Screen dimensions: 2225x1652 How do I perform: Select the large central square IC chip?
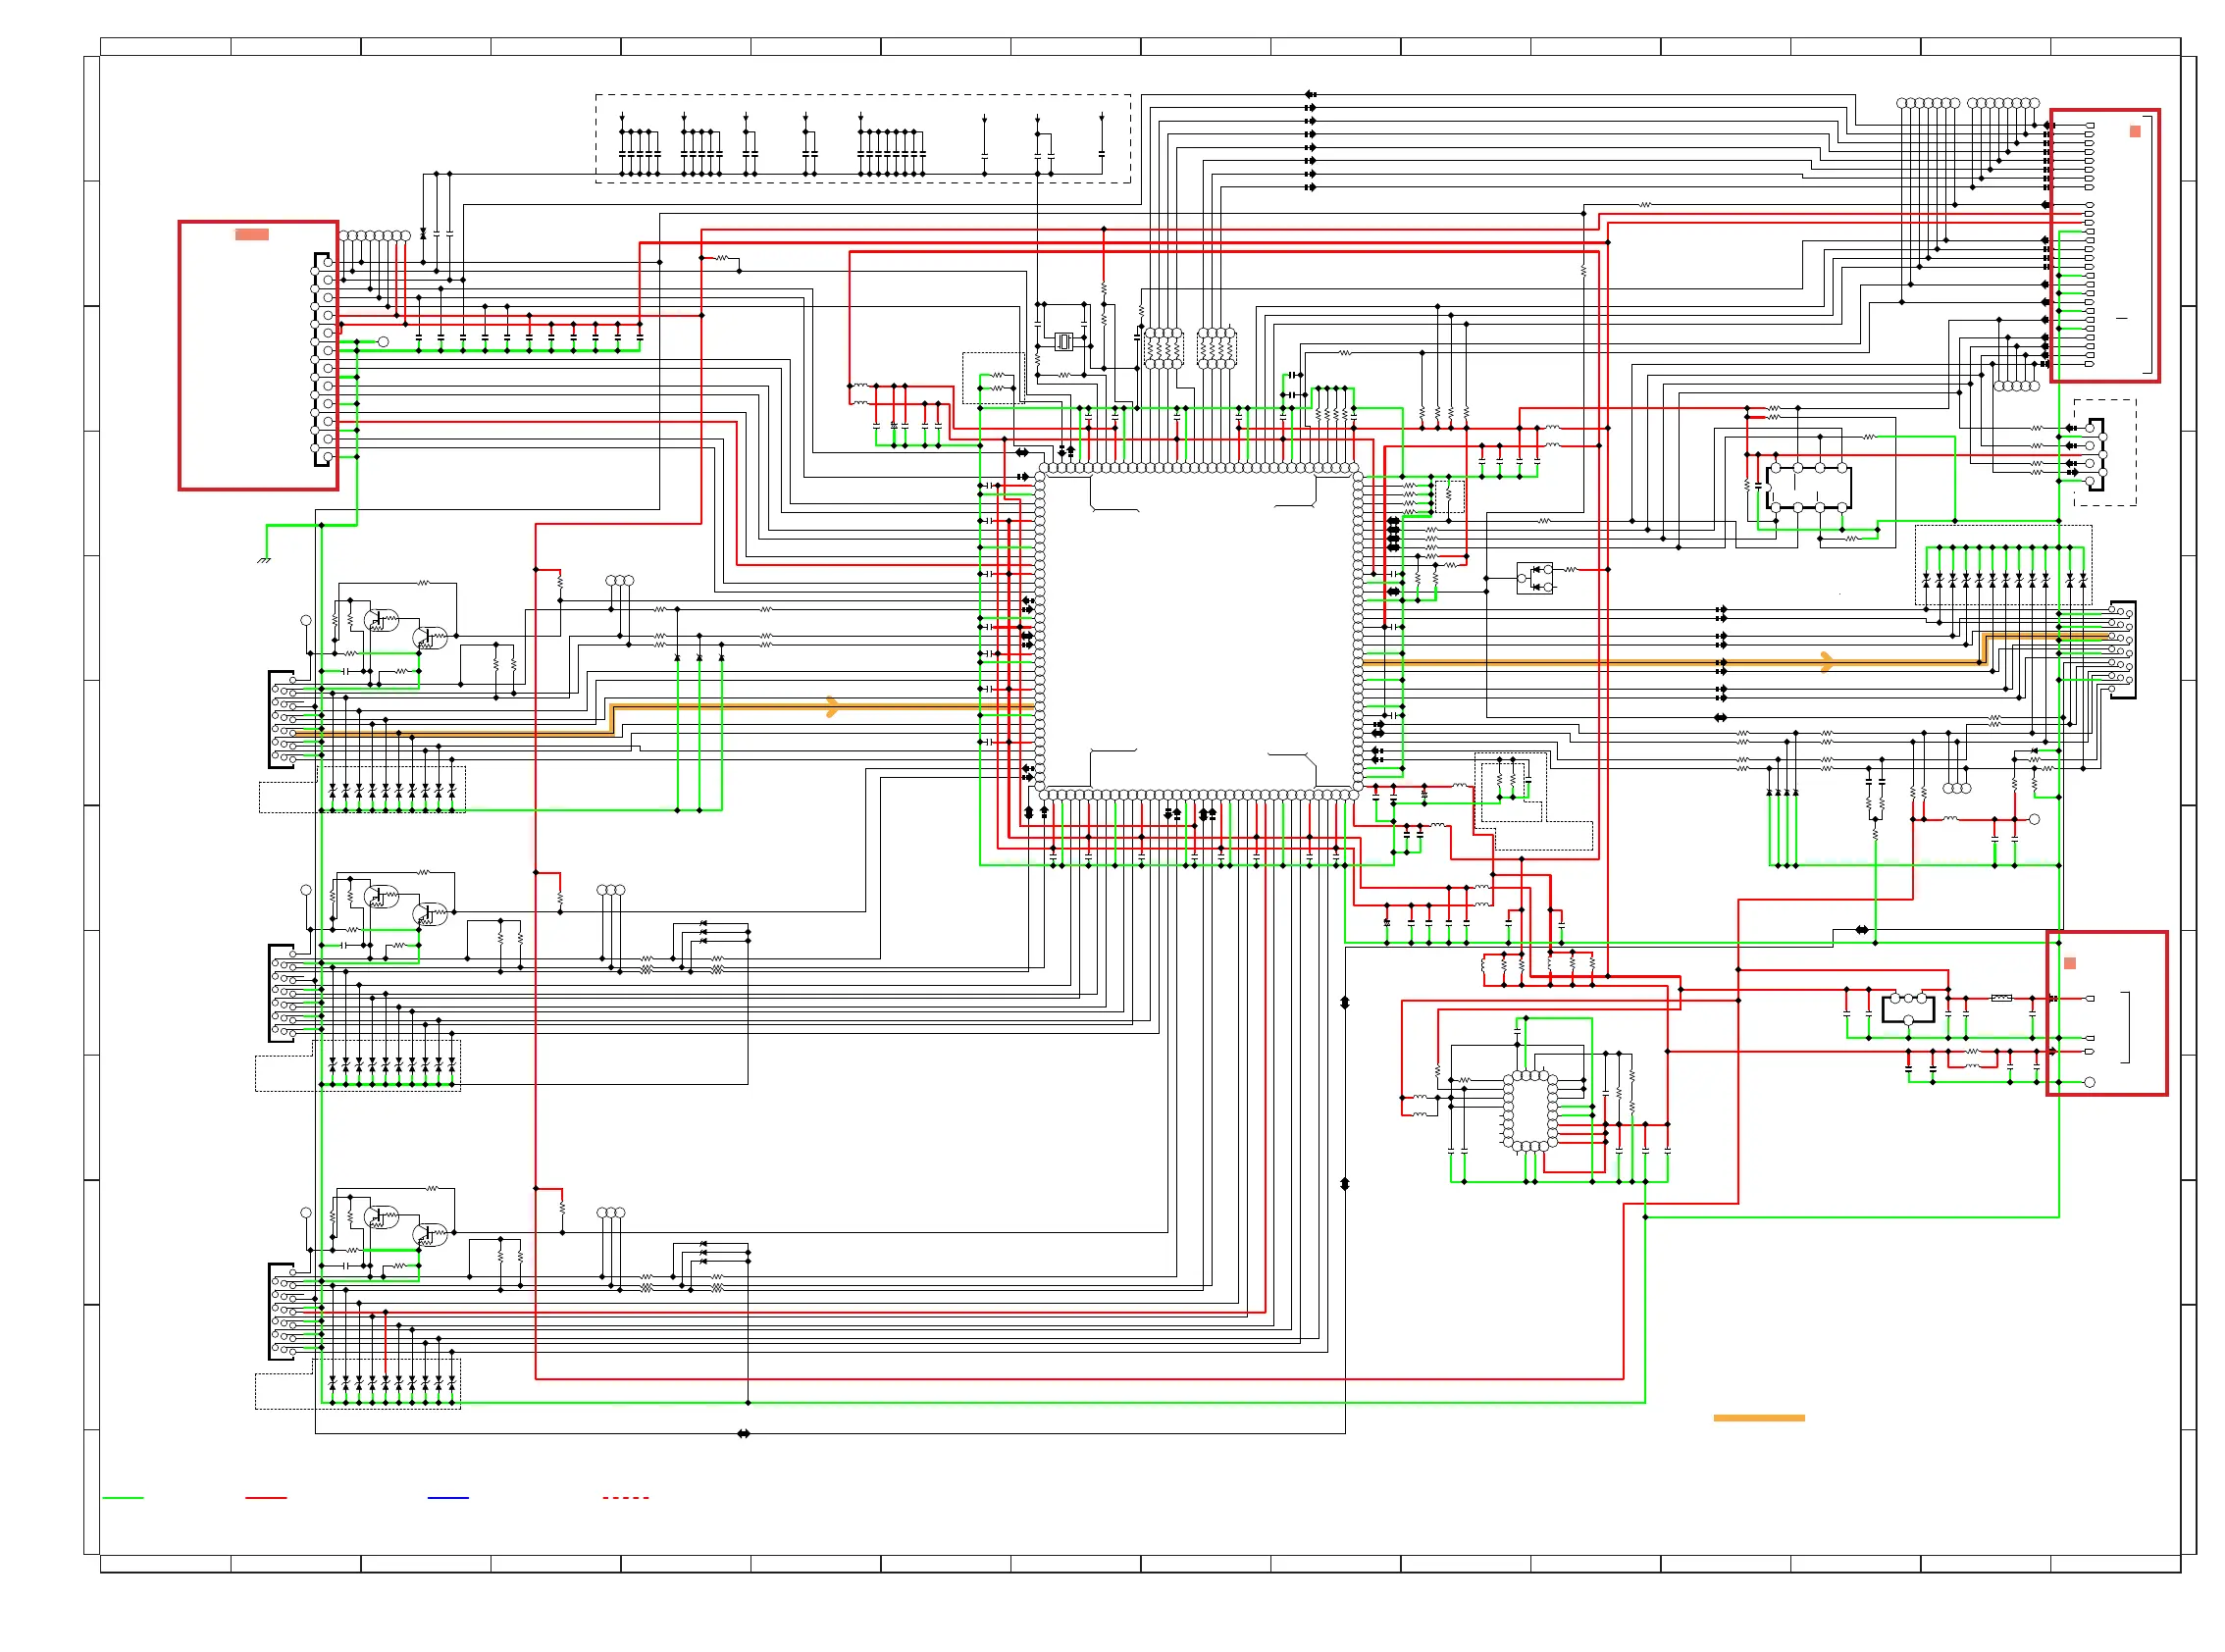1199,631
